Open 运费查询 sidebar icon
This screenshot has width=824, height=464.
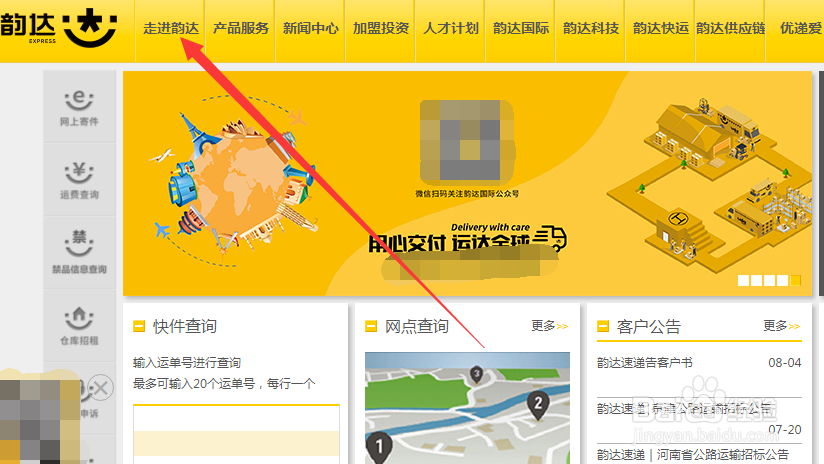79,180
